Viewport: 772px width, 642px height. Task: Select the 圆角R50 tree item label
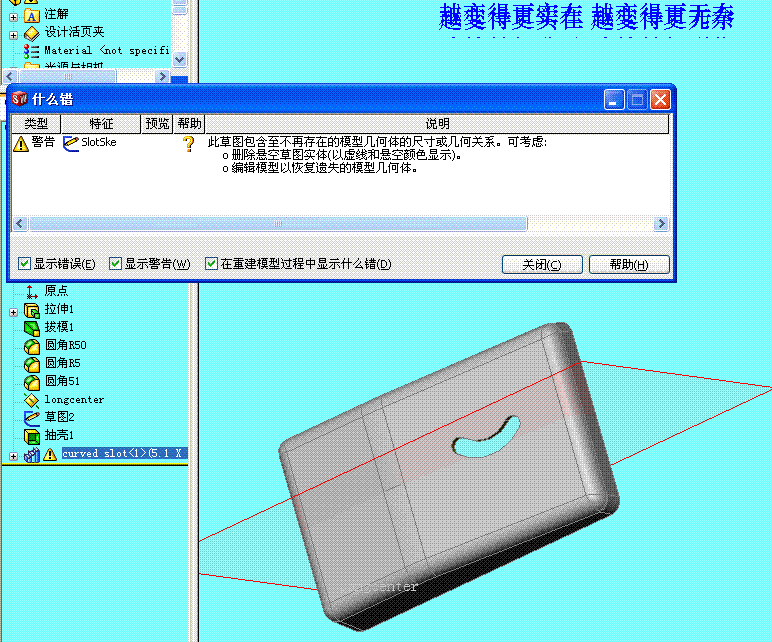pos(65,345)
